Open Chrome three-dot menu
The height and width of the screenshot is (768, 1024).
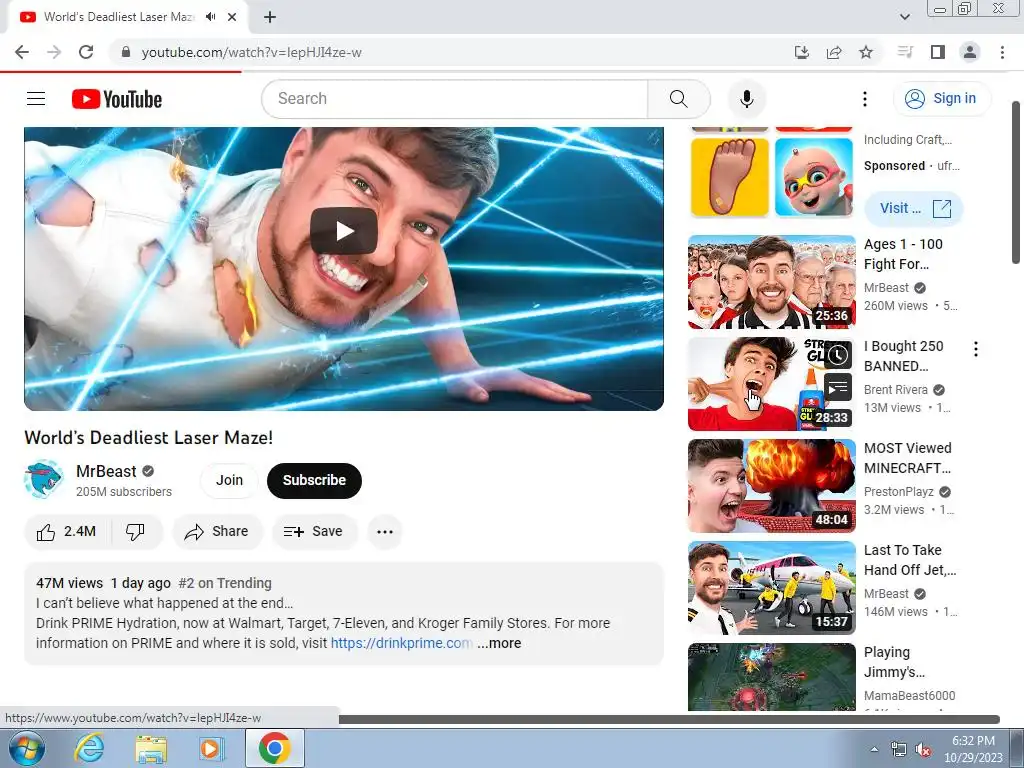coord(1002,52)
